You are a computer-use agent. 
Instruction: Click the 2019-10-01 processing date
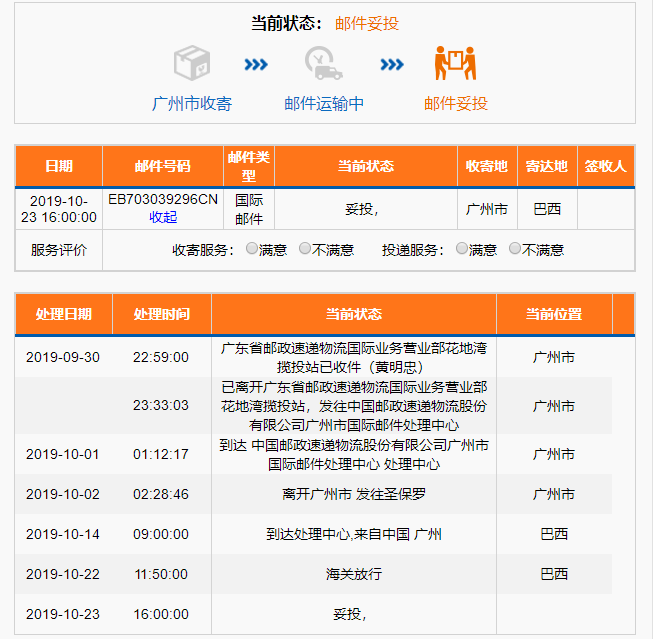pos(63,454)
